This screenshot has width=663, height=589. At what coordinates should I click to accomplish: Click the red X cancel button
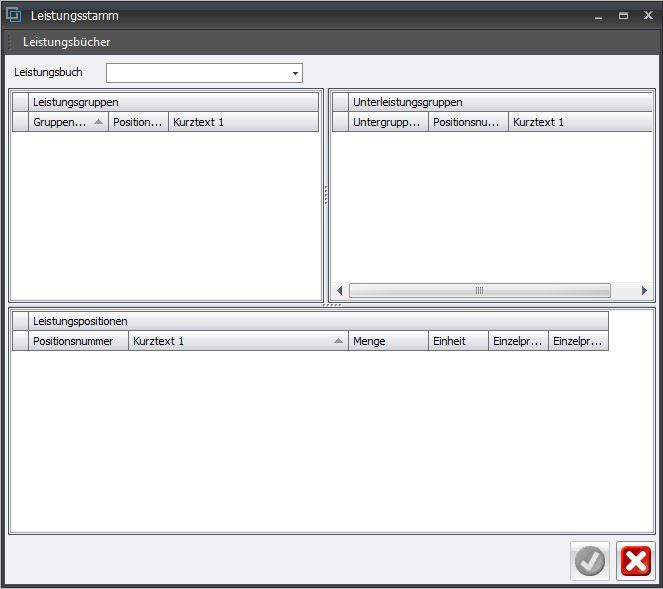(x=635, y=562)
